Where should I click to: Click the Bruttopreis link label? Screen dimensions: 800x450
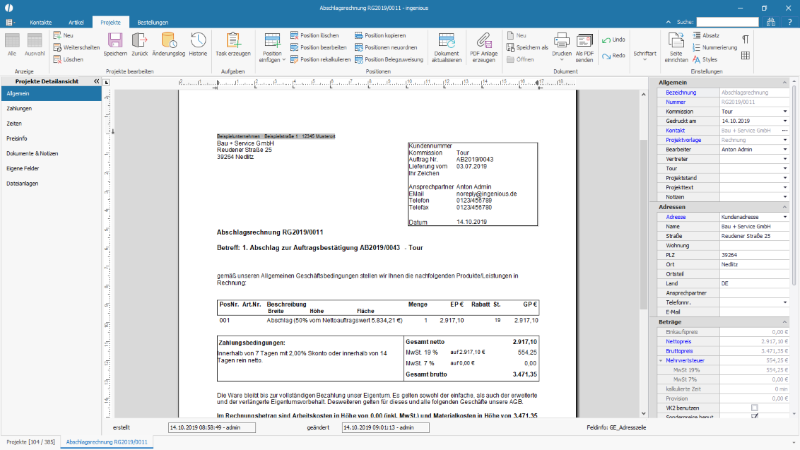(x=679, y=351)
